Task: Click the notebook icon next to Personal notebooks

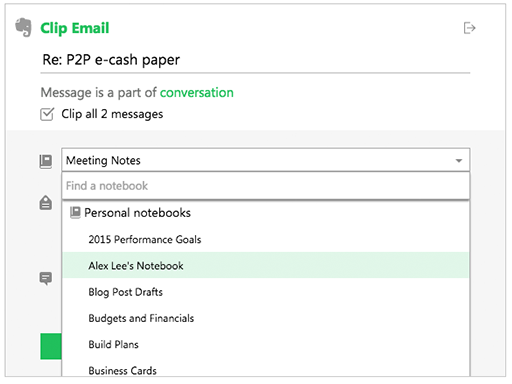Action: pyautogui.click(x=75, y=212)
